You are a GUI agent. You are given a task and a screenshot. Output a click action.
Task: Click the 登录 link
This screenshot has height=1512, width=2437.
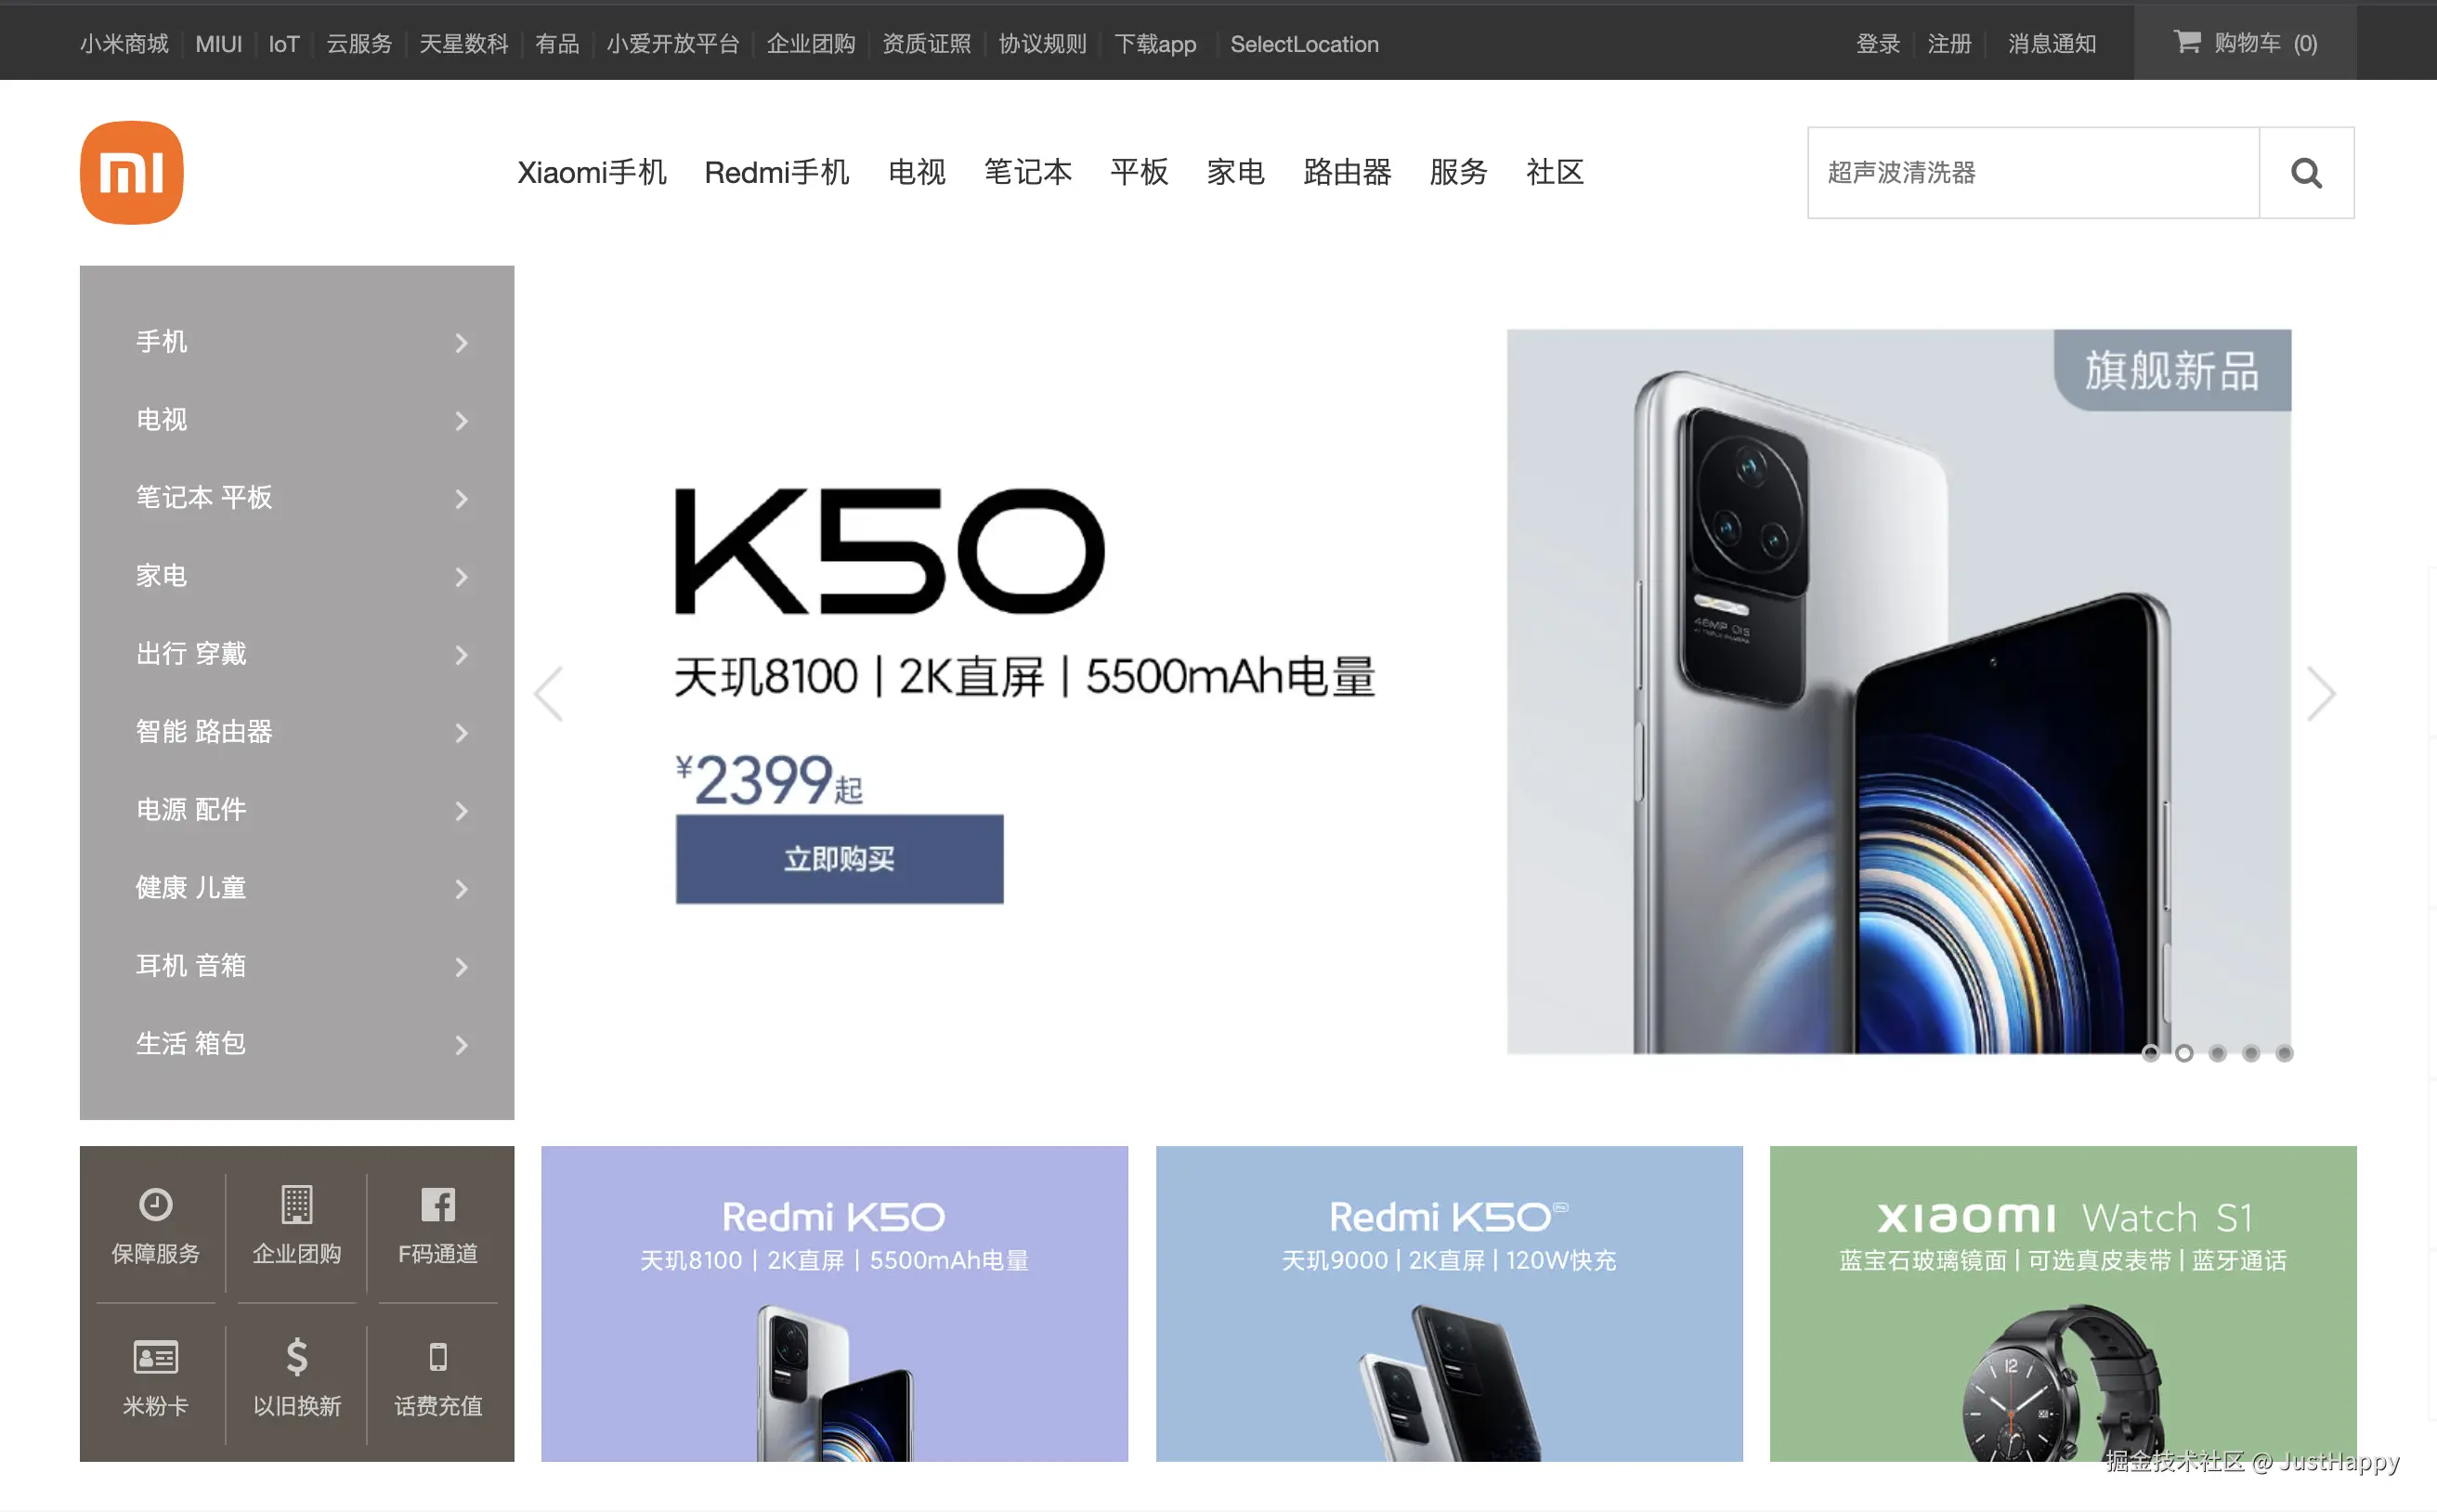click(x=1877, y=44)
